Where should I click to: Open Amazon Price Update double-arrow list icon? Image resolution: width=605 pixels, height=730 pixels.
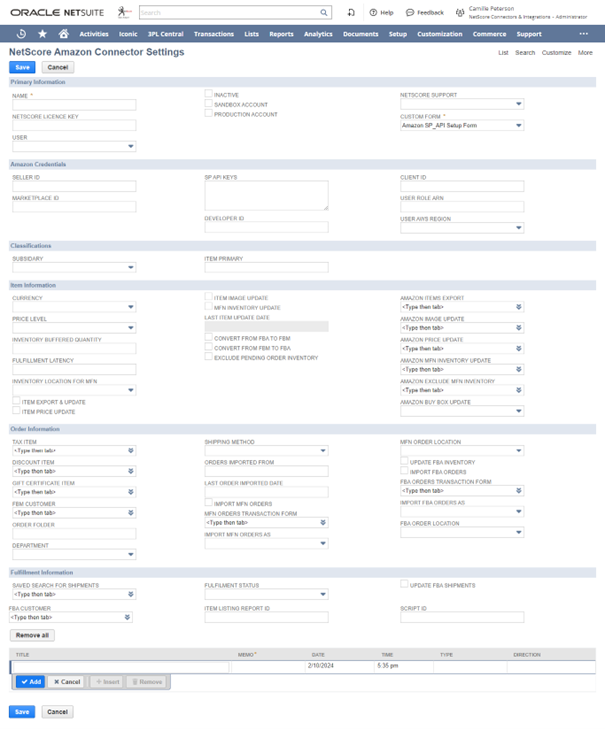518,348
